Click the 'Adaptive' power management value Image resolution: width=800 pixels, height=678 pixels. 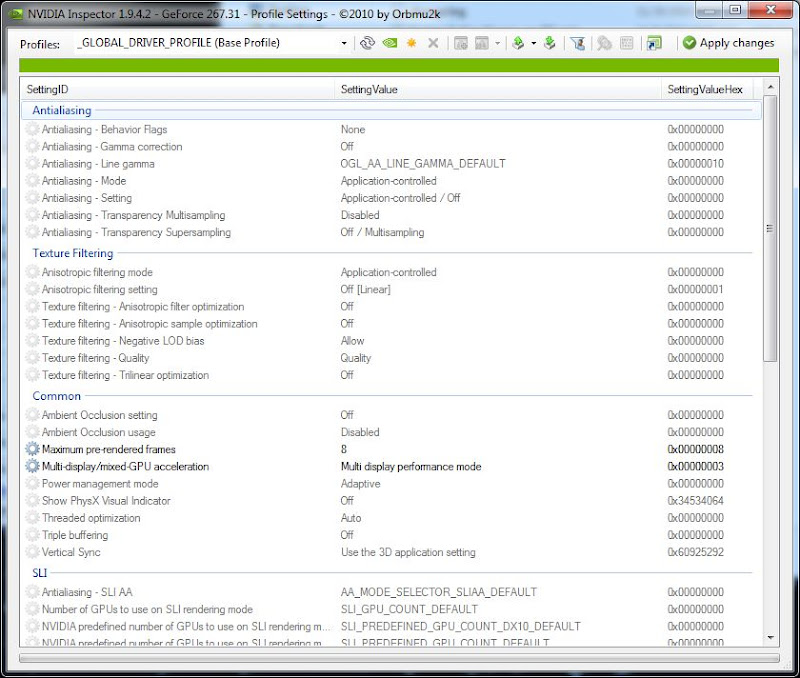pyautogui.click(x=360, y=484)
